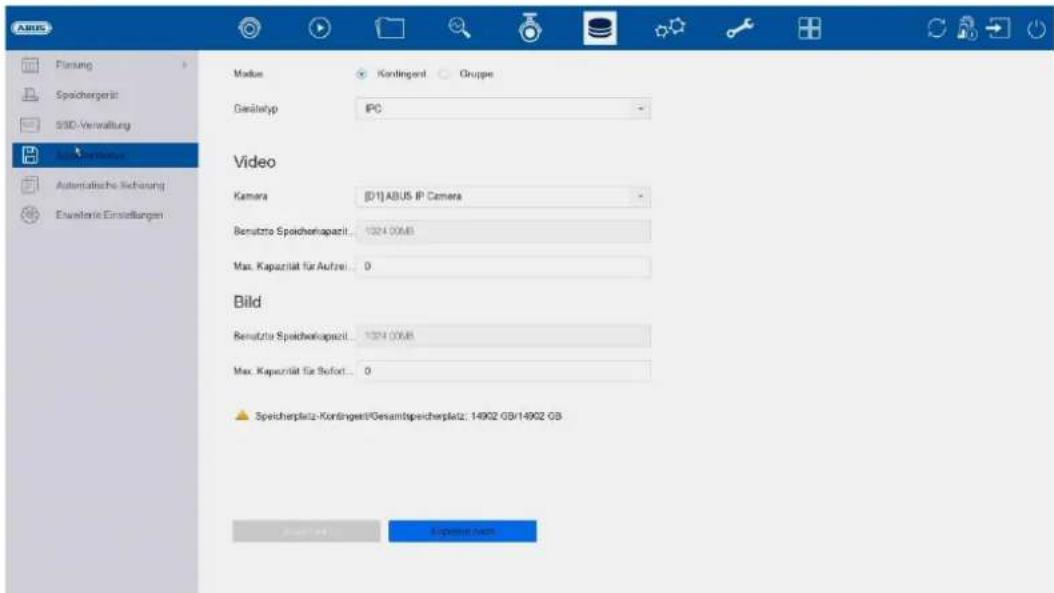Open the smart search magnifier icon
The image size is (1054, 593).
click(460, 28)
